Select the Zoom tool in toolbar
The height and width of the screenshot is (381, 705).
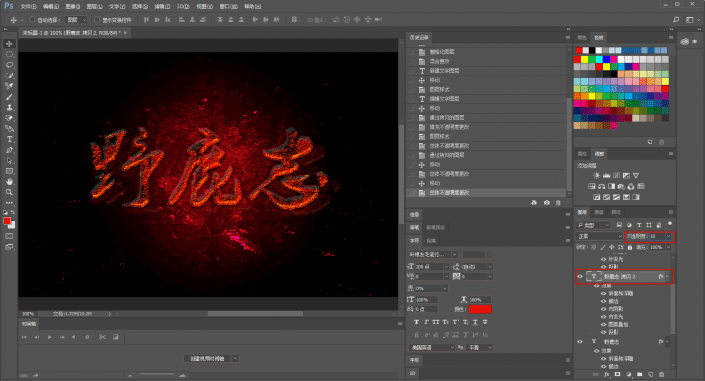(9, 193)
